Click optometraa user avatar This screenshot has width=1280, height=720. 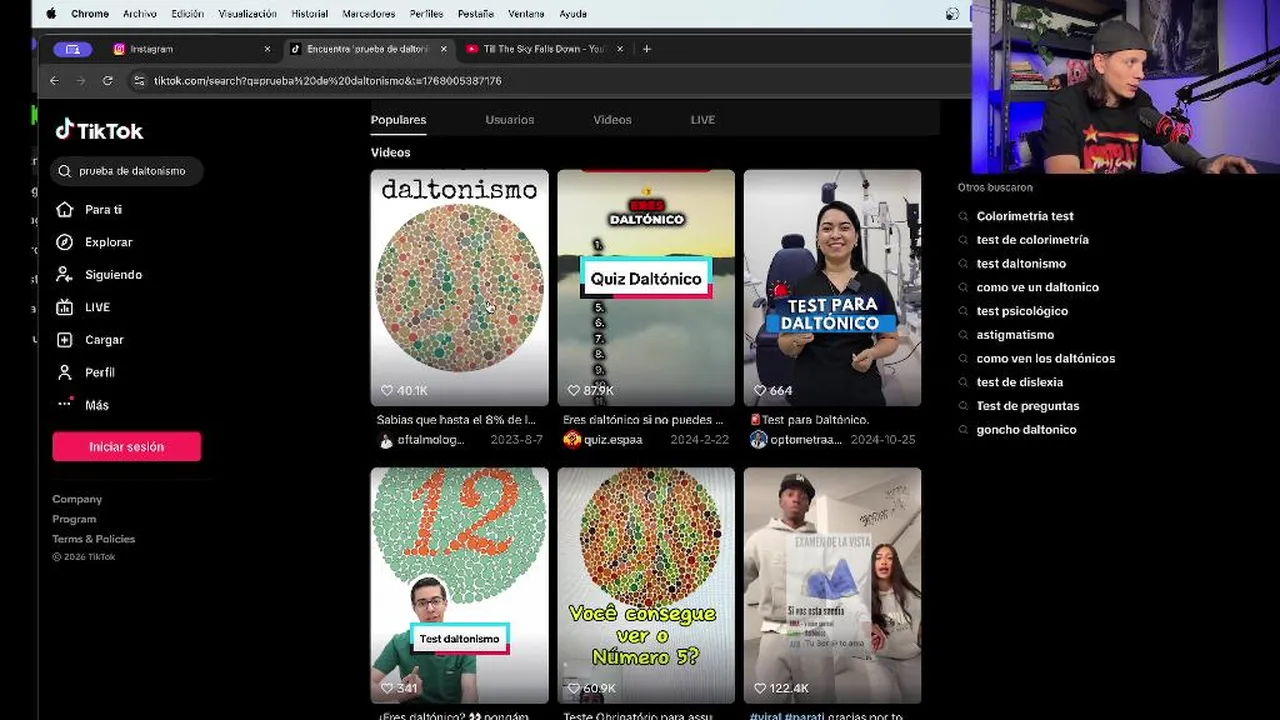pyautogui.click(x=759, y=440)
